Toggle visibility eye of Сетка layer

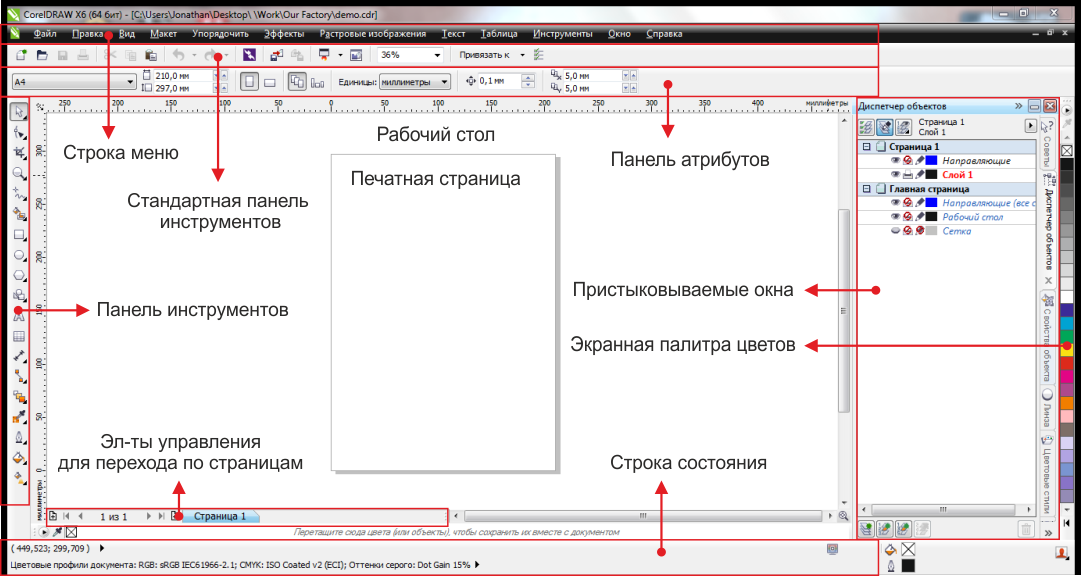pos(895,231)
